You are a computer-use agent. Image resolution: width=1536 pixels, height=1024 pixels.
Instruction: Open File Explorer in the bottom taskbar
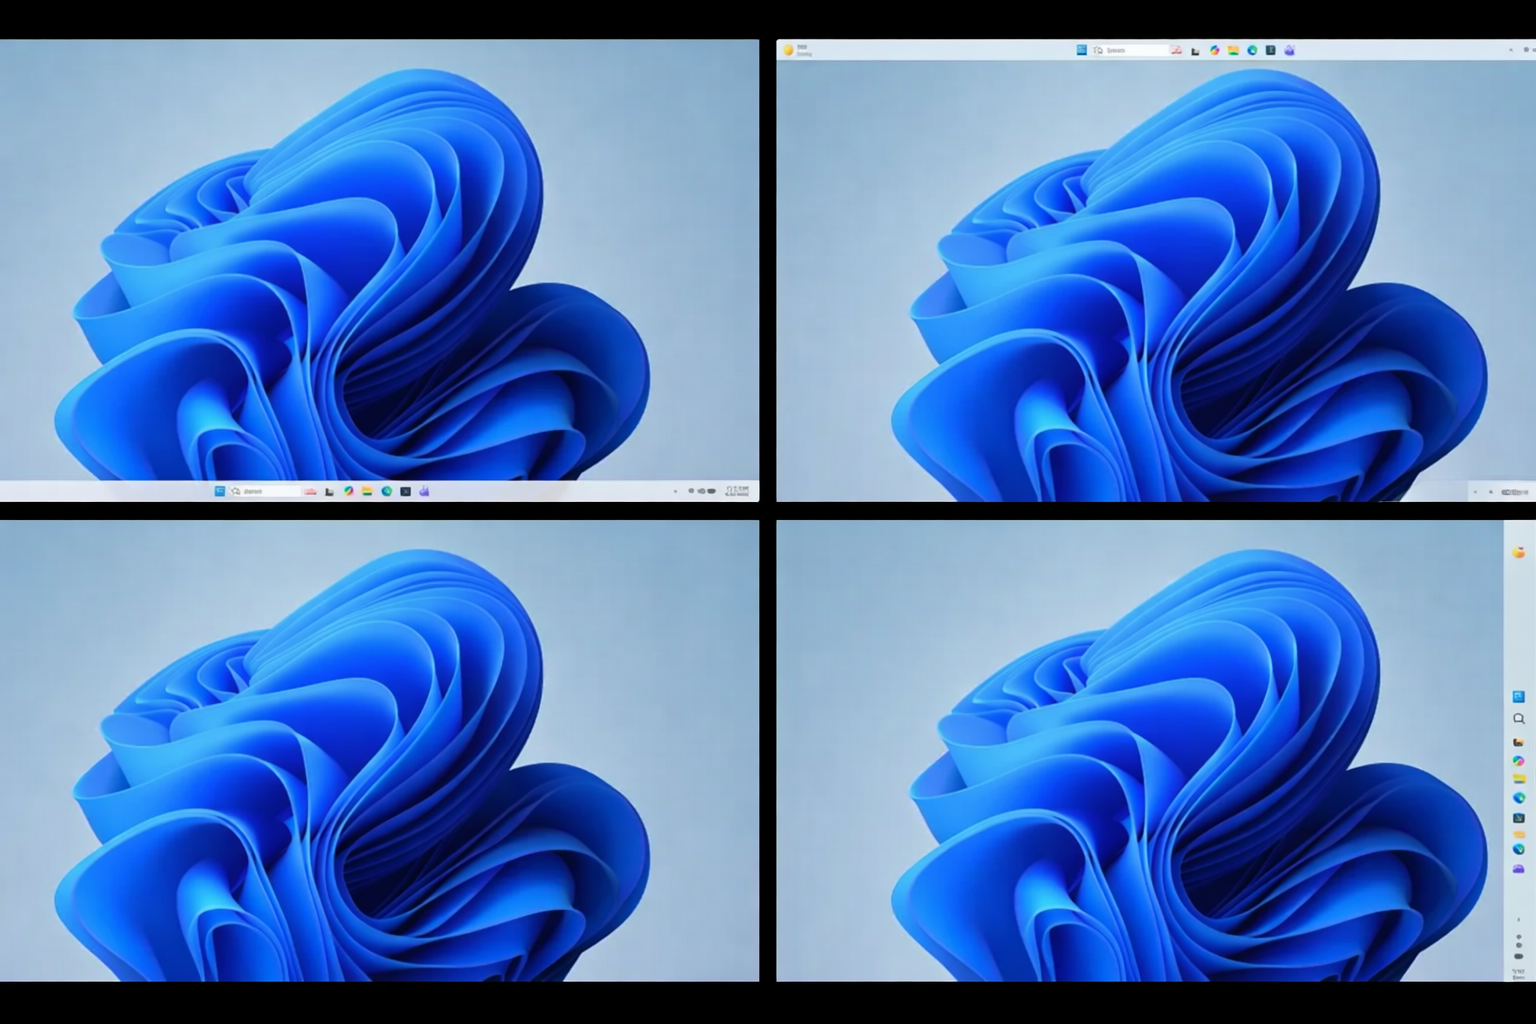click(367, 491)
